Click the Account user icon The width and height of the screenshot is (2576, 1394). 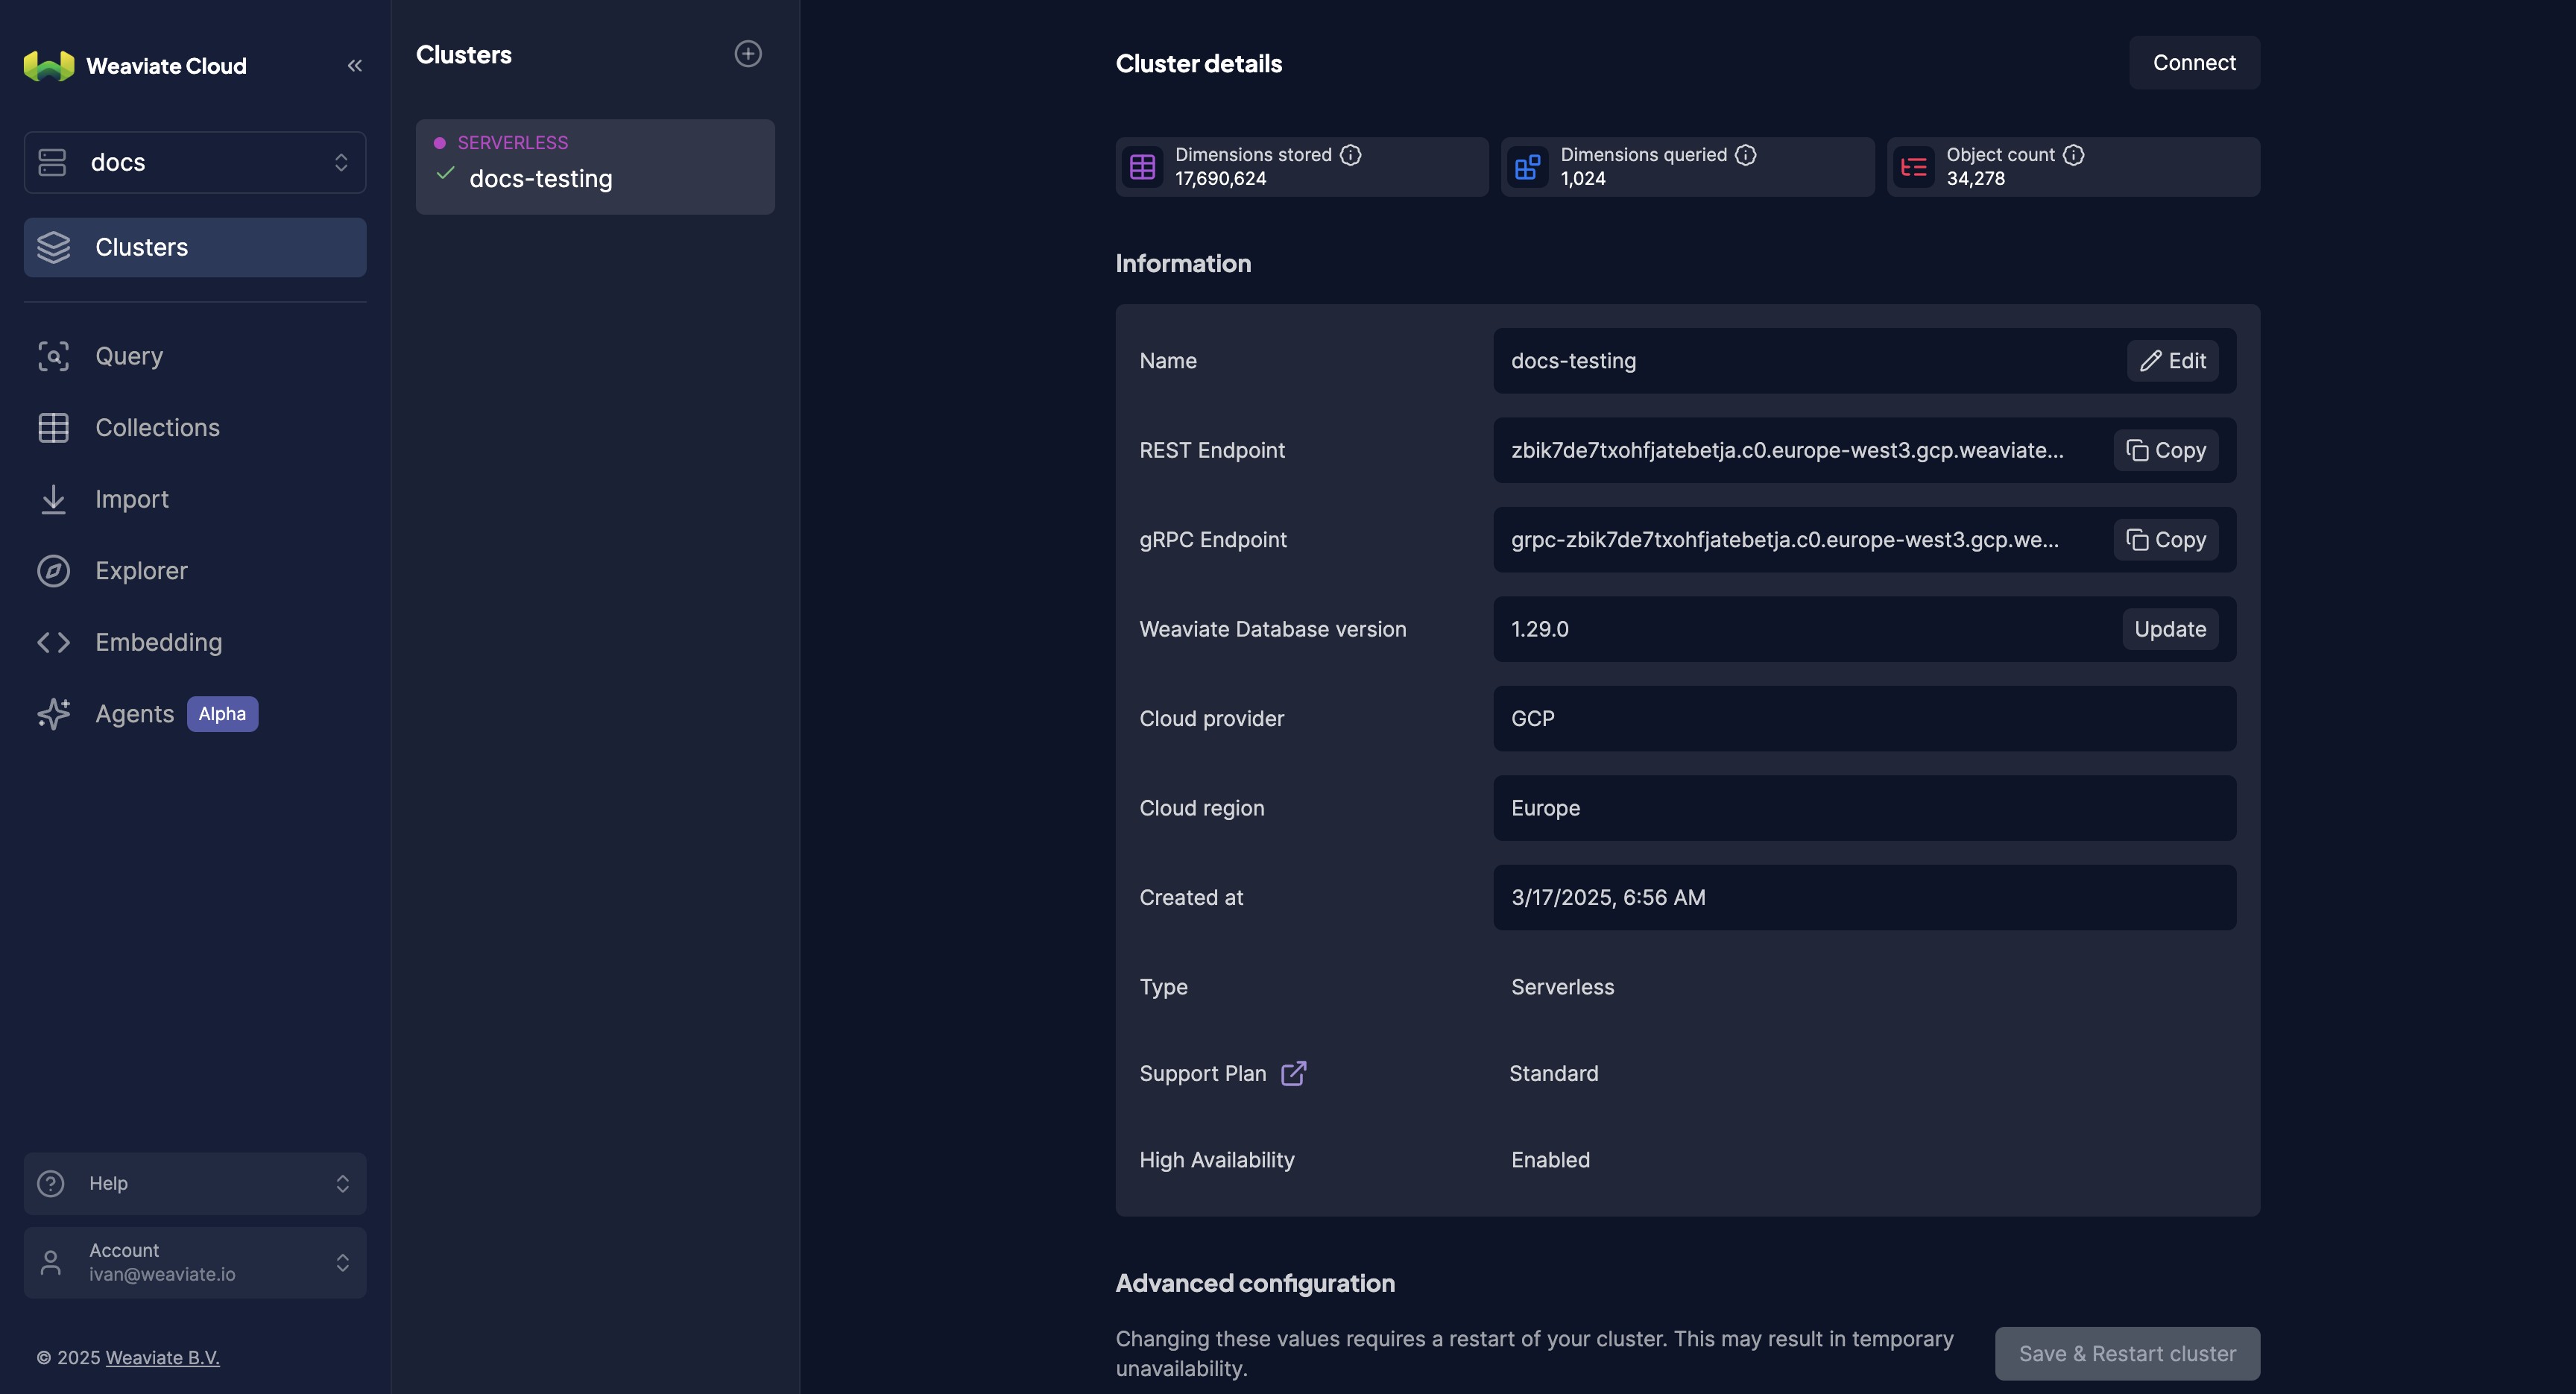coord(51,1262)
